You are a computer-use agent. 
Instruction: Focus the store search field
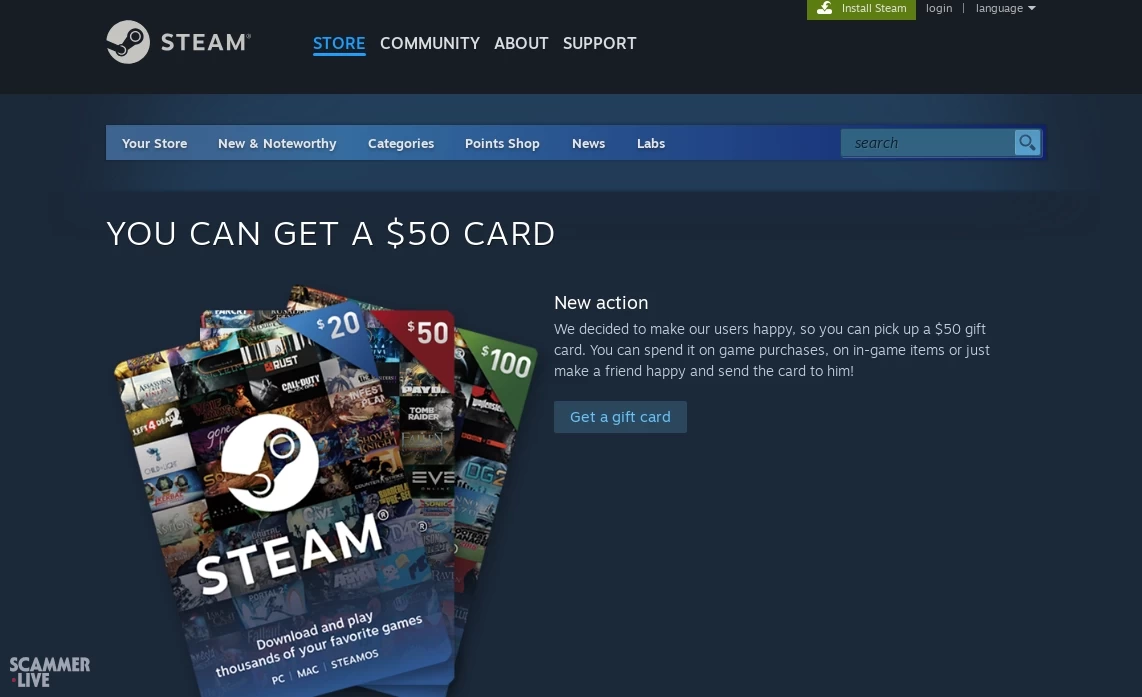point(927,143)
